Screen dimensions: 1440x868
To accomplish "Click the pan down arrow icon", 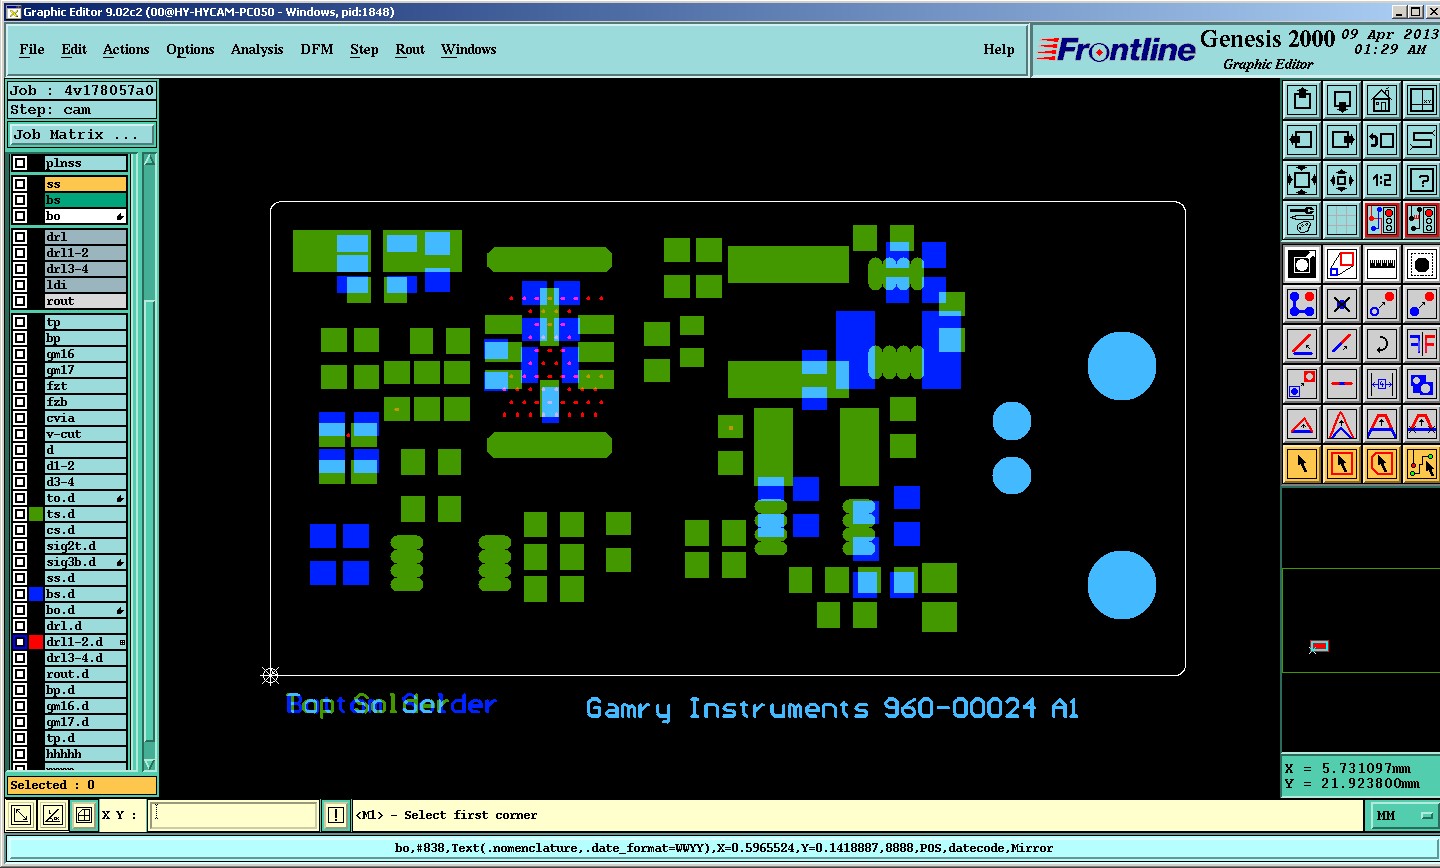I will pos(1342,100).
